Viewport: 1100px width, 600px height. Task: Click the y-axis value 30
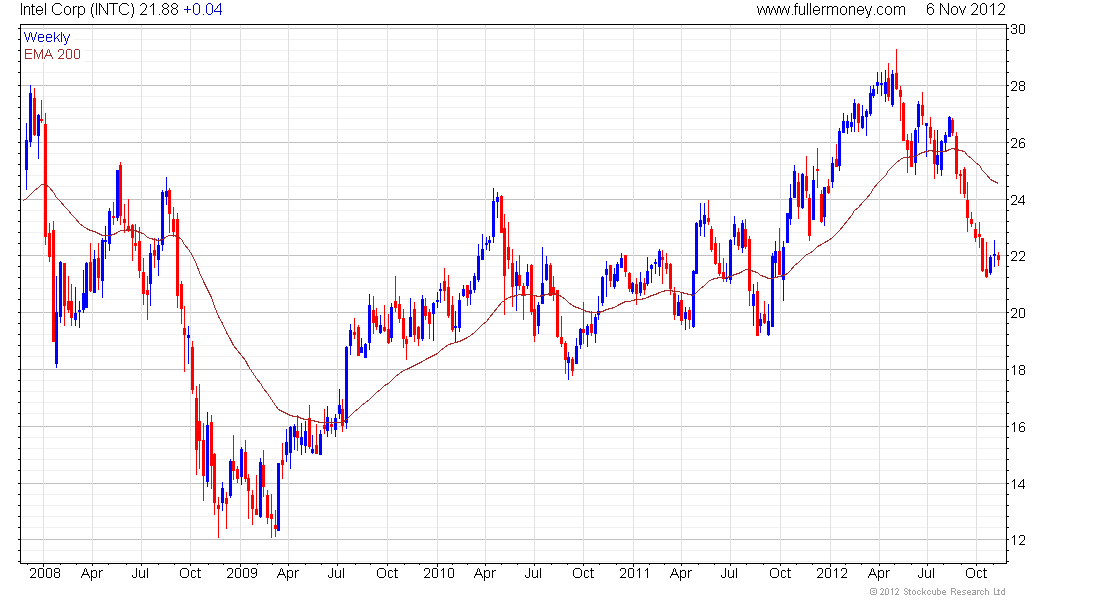click(x=1017, y=29)
